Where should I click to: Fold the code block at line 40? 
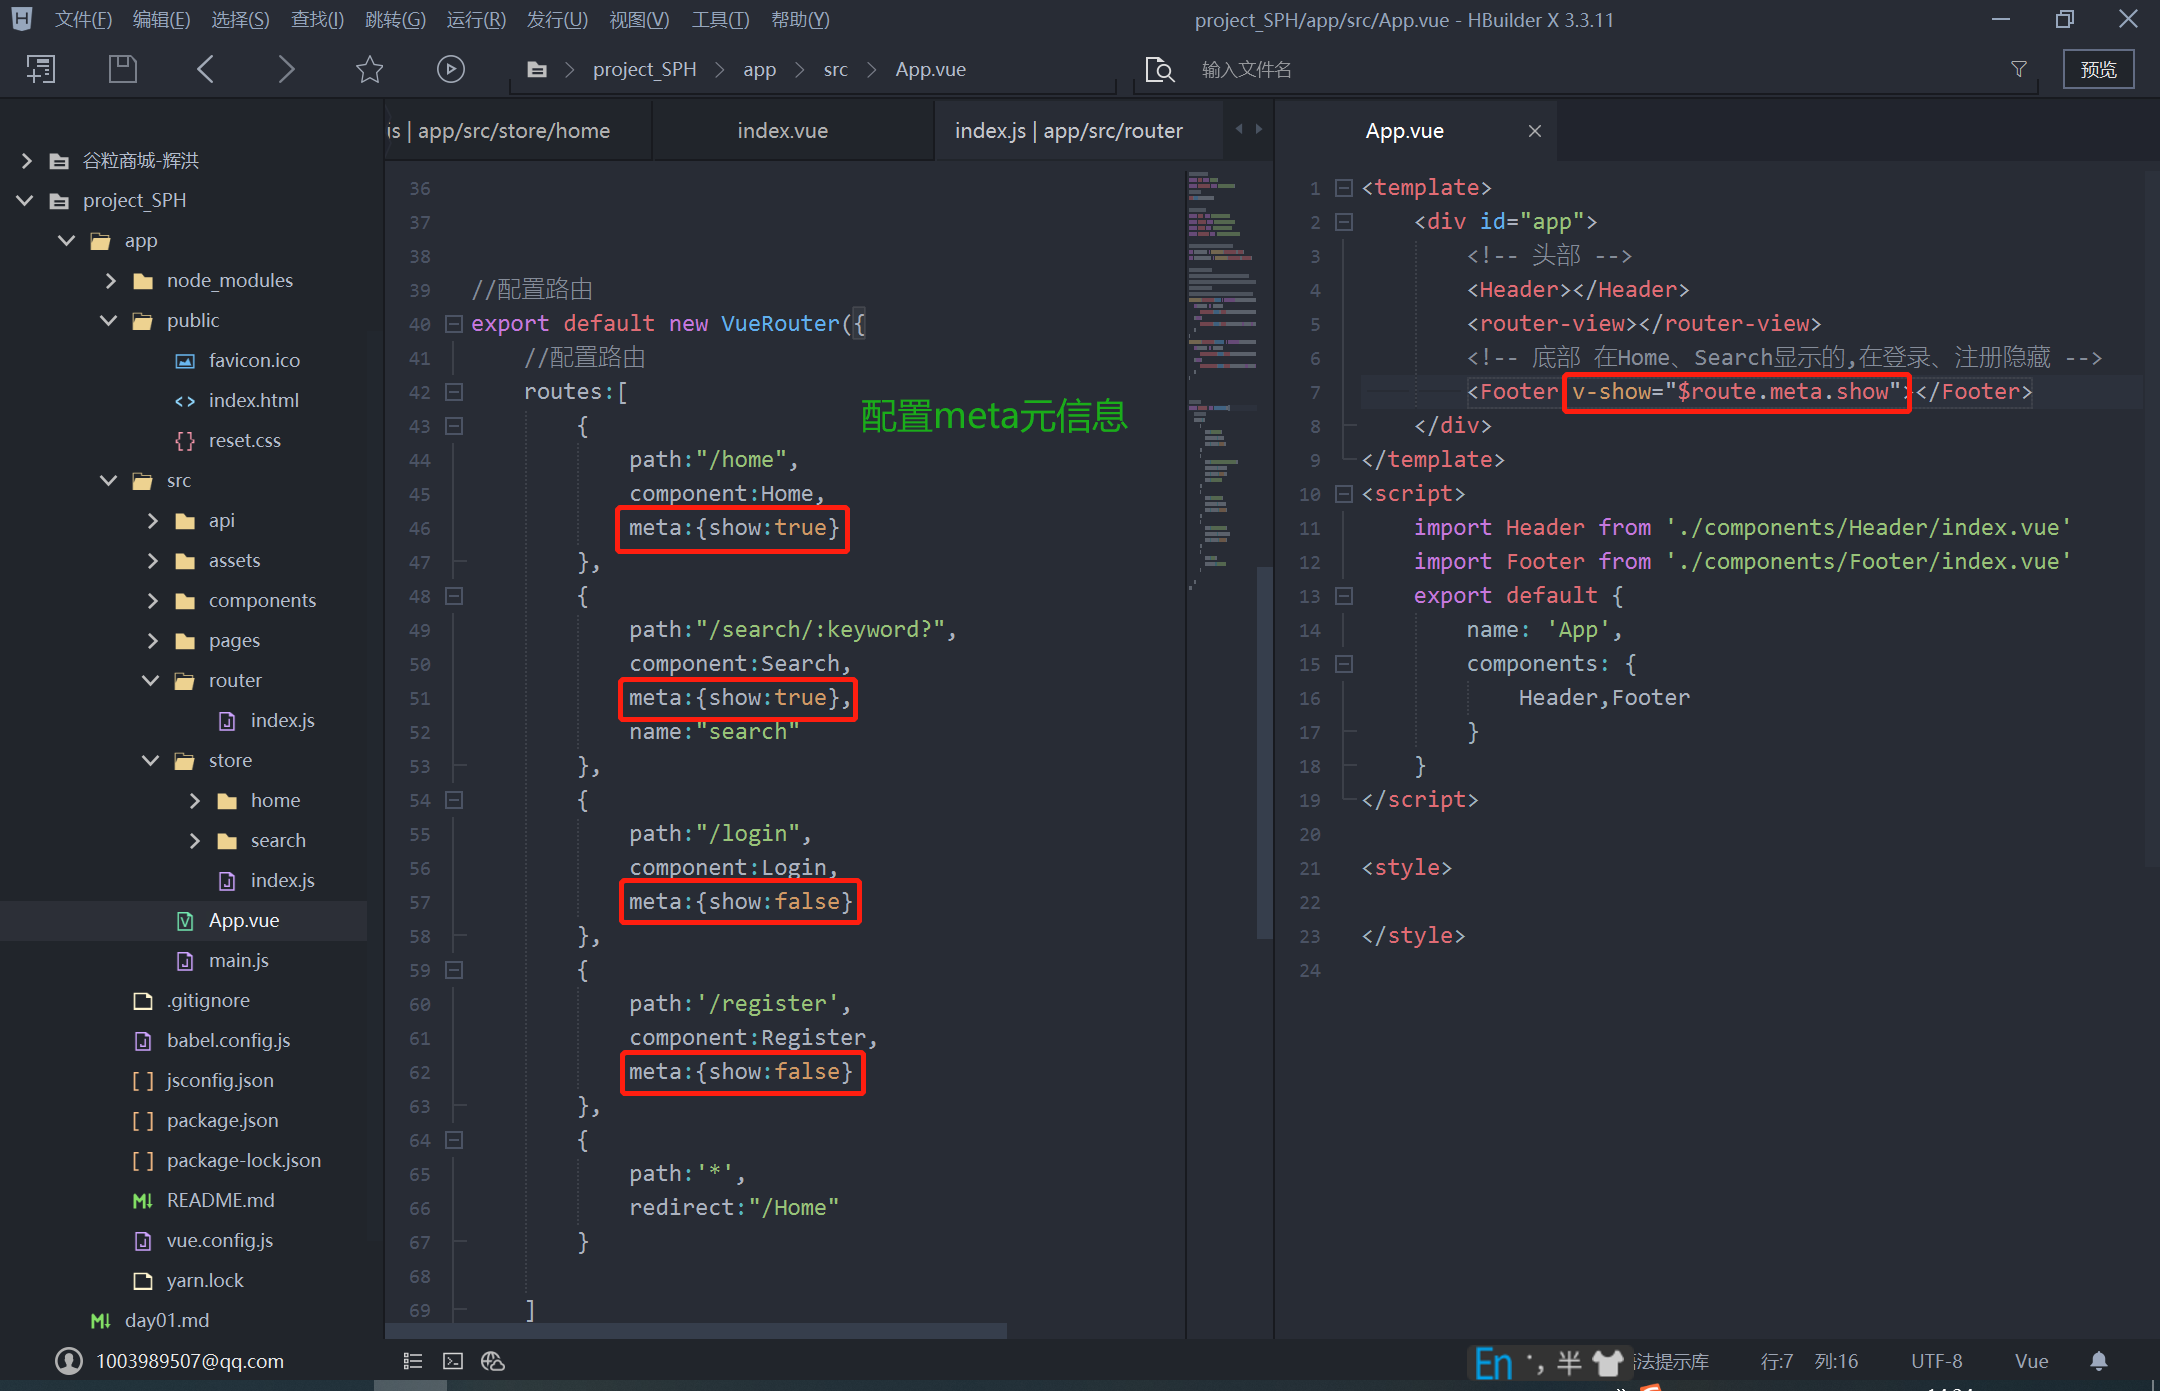[x=453, y=324]
